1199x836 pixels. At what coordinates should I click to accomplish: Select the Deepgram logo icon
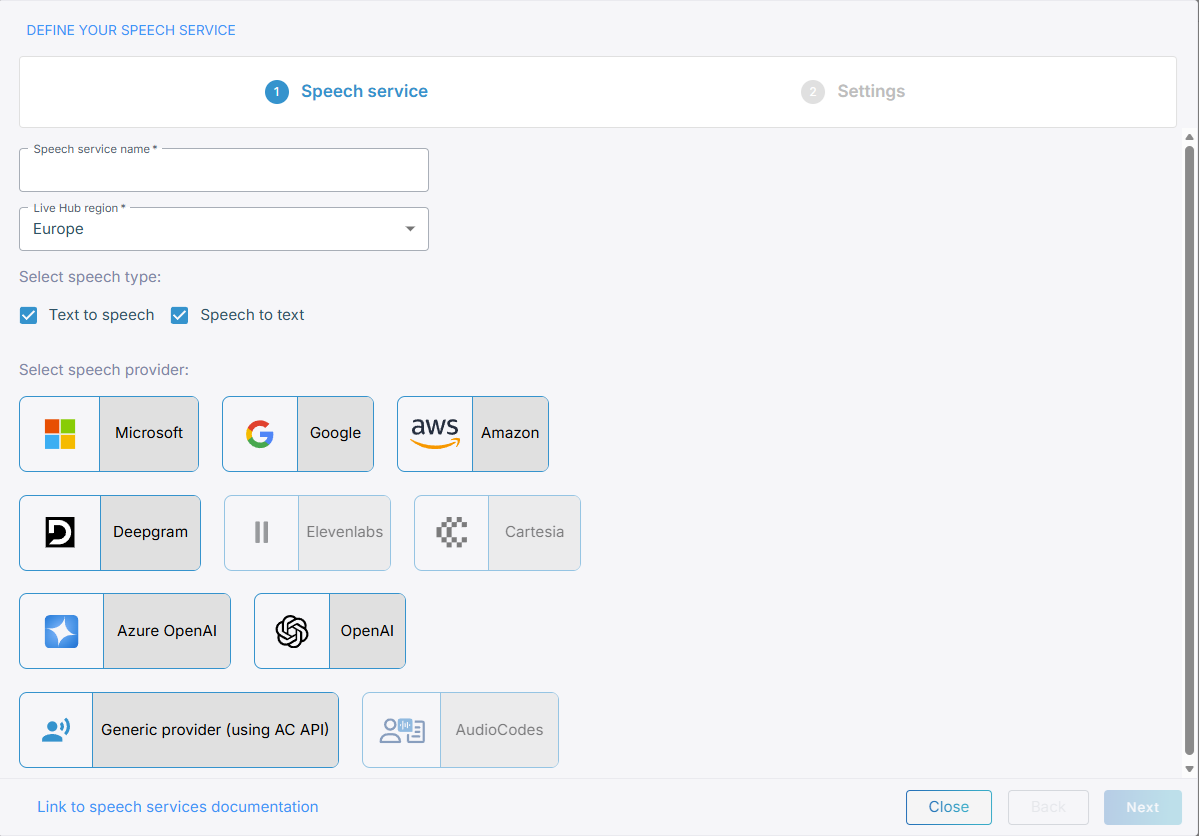click(60, 533)
